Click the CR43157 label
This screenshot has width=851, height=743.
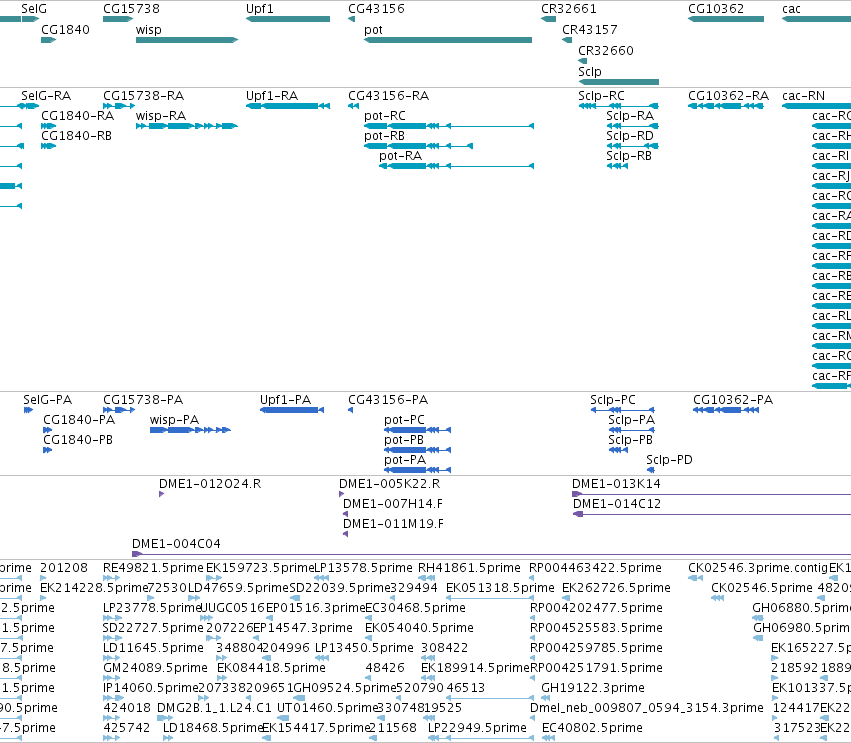[x=589, y=29]
